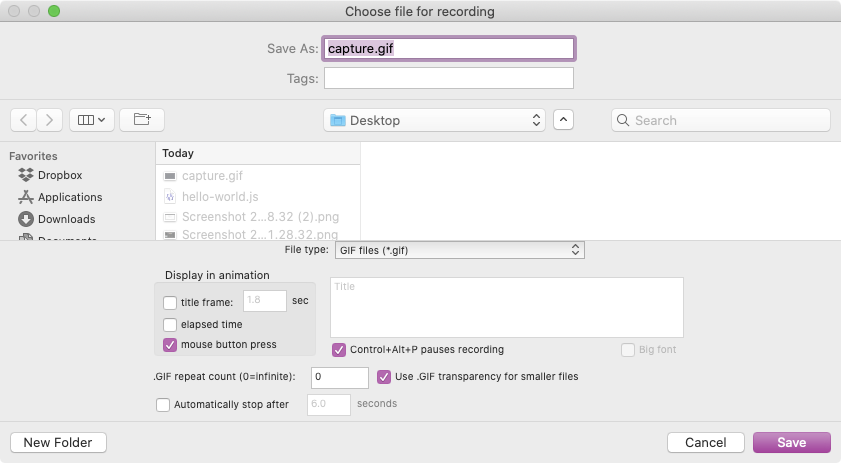The image size is (841, 463).
Task: Click the GIF repeat count field
Action: coord(340,377)
